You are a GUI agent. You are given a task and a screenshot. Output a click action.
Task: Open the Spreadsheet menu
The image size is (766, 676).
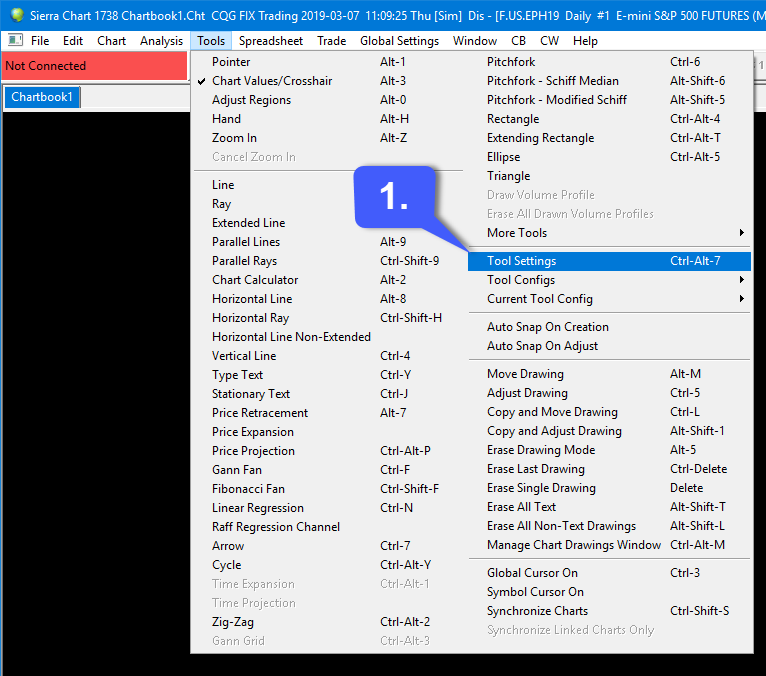coord(271,41)
